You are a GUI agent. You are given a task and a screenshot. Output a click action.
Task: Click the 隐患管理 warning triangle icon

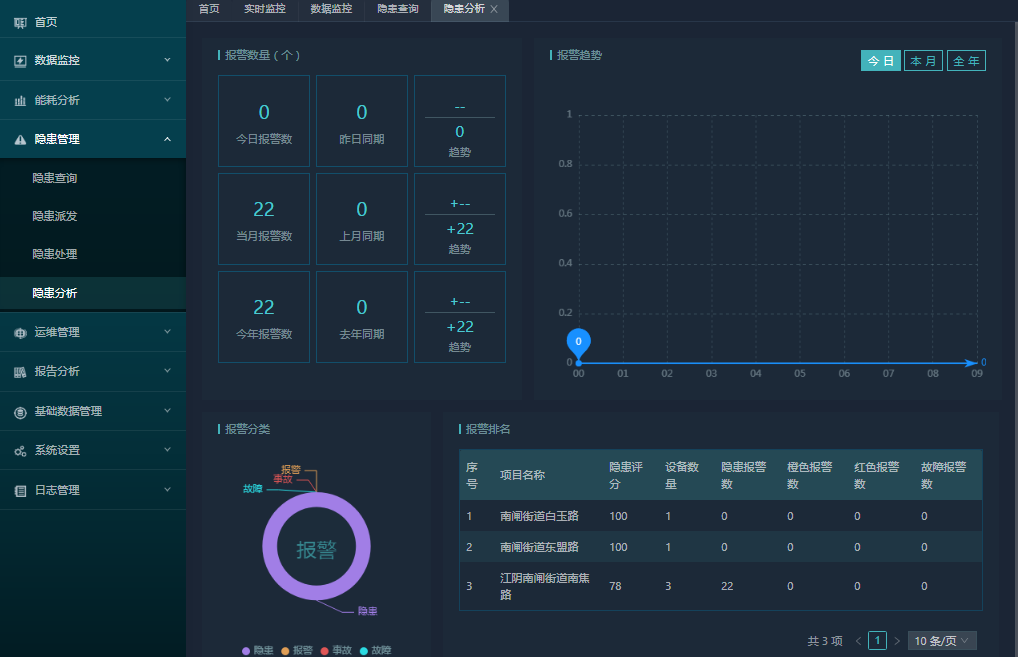pyautogui.click(x=20, y=140)
